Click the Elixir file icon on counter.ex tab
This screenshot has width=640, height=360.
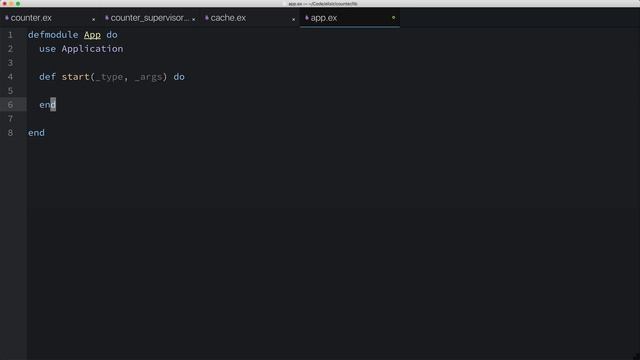point(7,18)
